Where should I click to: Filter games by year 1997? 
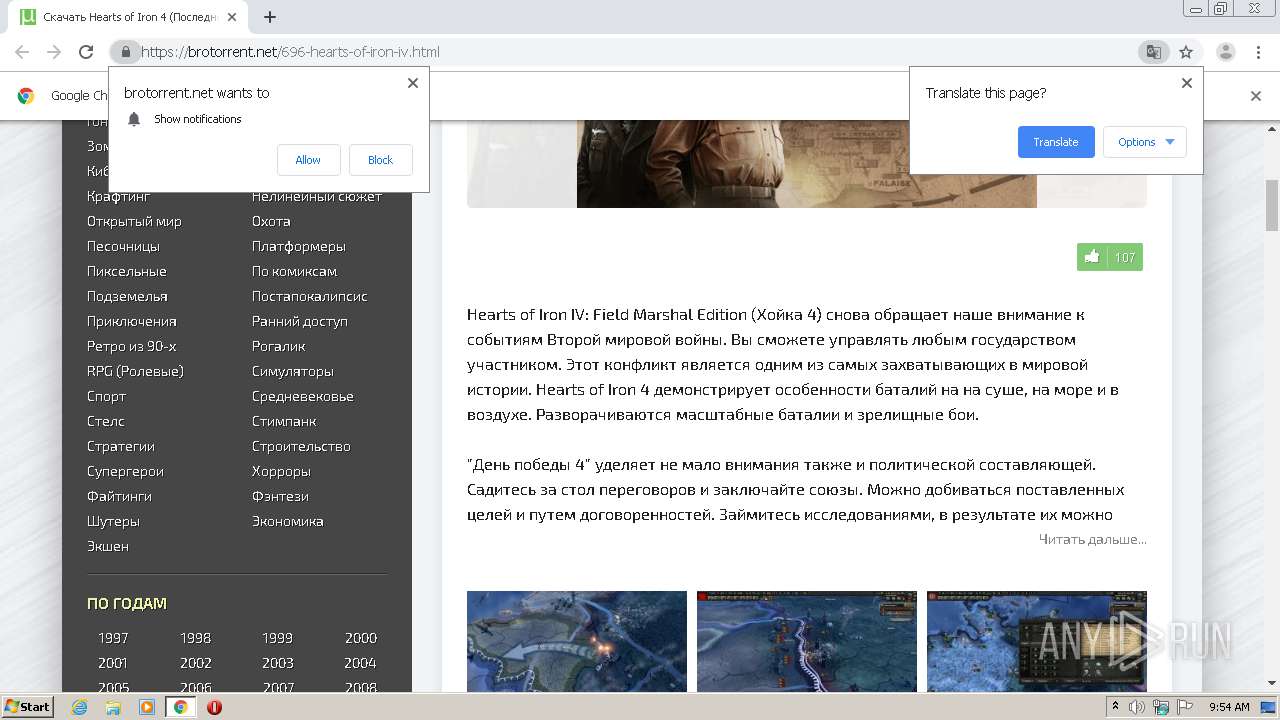coord(113,638)
